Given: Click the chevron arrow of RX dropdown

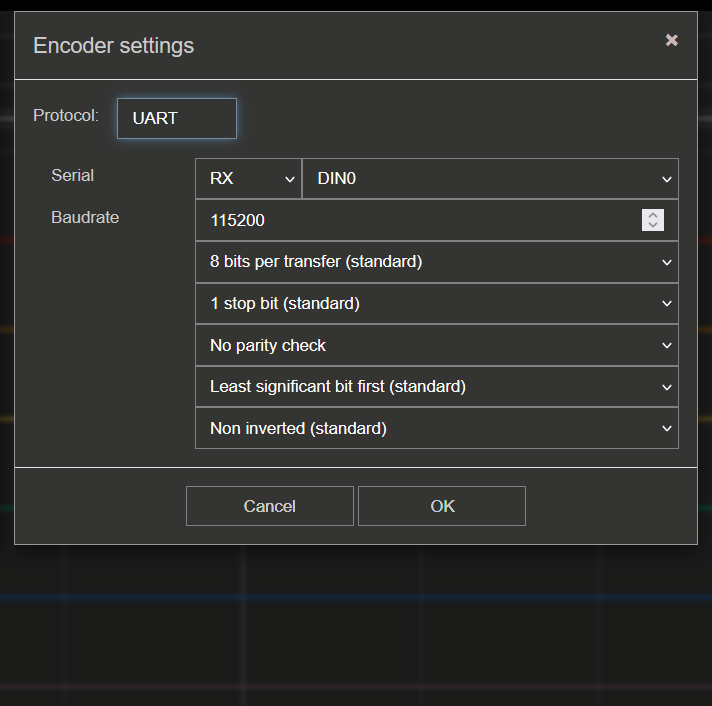Looking at the screenshot, I should [x=290, y=179].
